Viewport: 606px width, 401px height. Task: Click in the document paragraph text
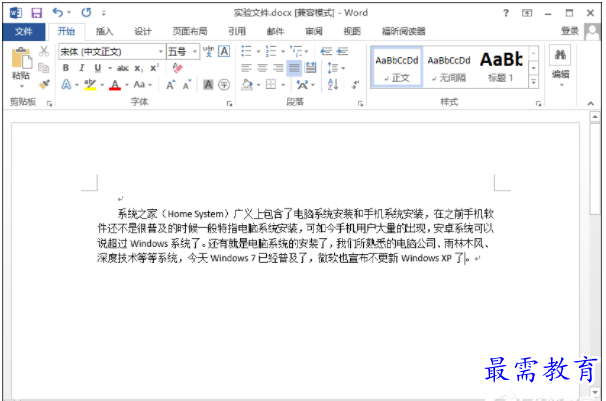[295, 236]
